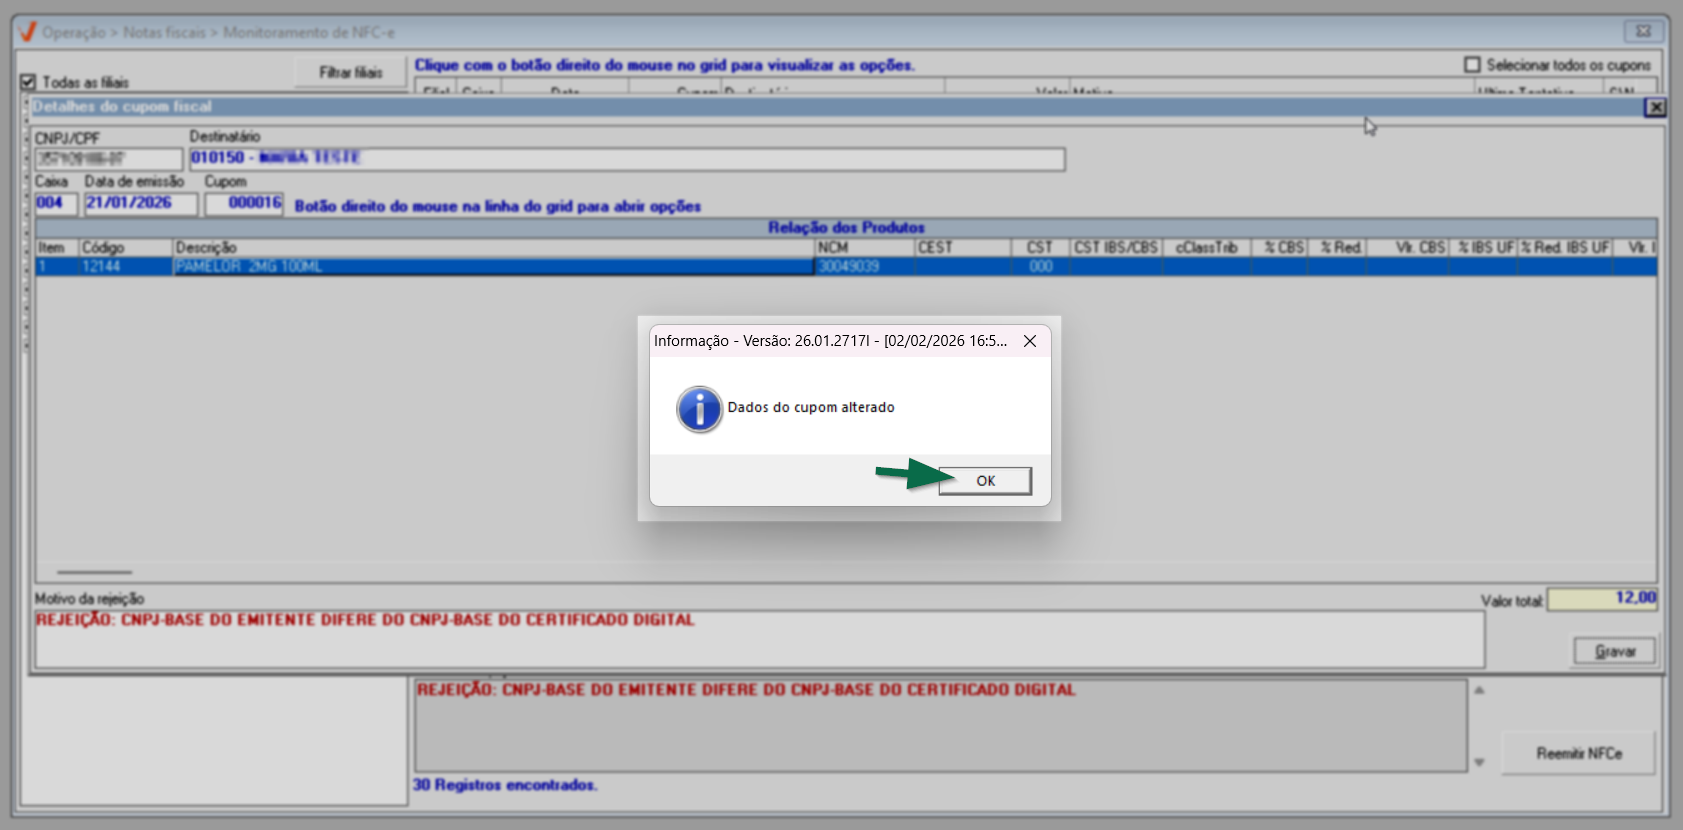Click the Código column header

tap(126, 248)
